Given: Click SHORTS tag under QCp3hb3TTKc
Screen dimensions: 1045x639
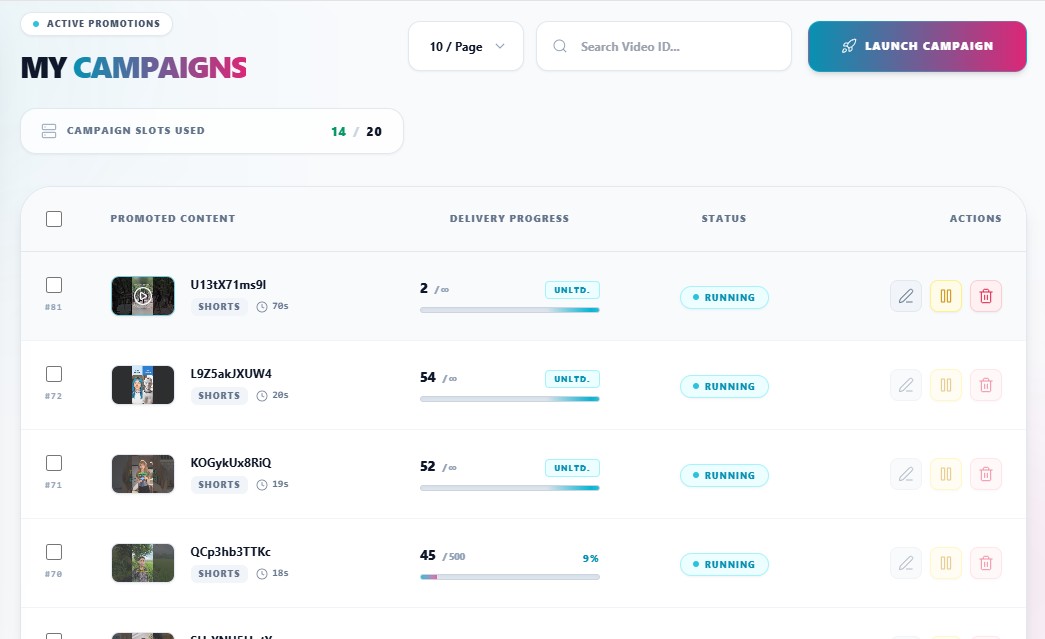Looking at the screenshot, I should [219, 574].
